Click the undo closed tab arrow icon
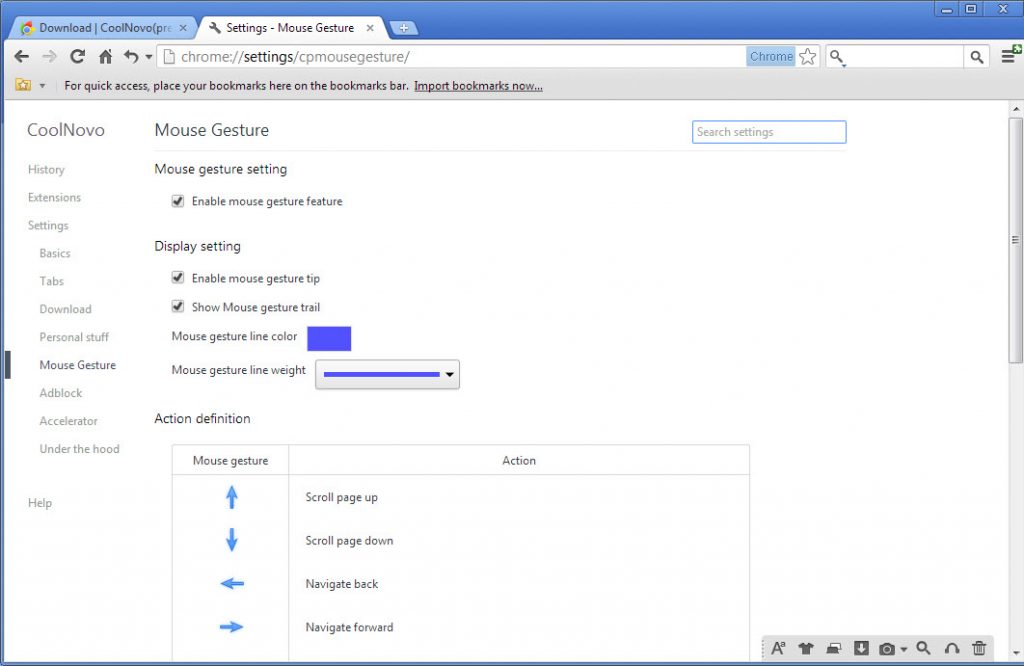Viewport: 1024px width, 666px height. [131, 57]
